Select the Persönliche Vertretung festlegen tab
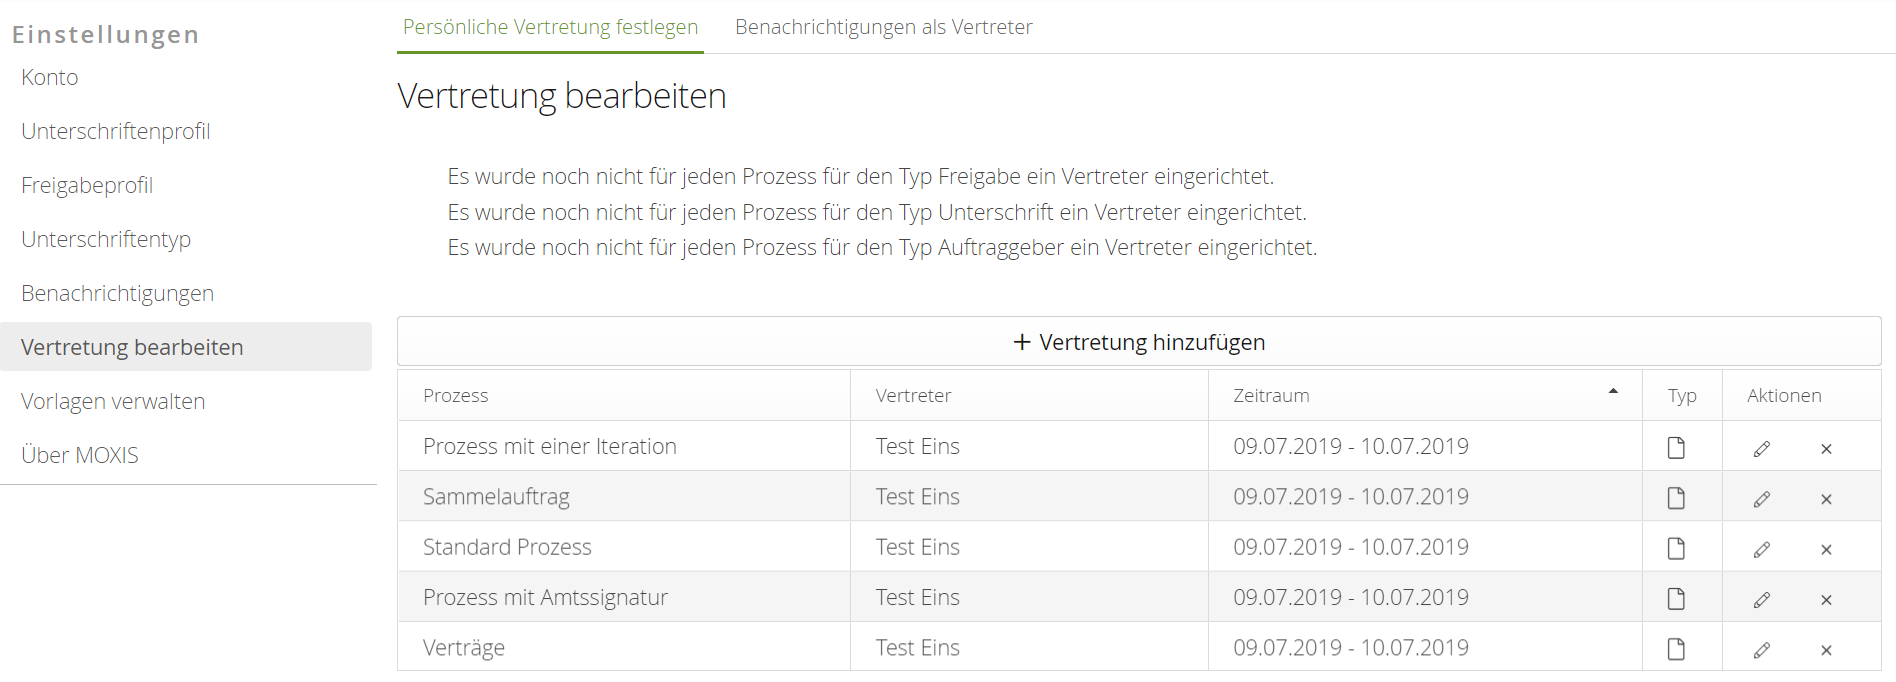 coord(550,27)
